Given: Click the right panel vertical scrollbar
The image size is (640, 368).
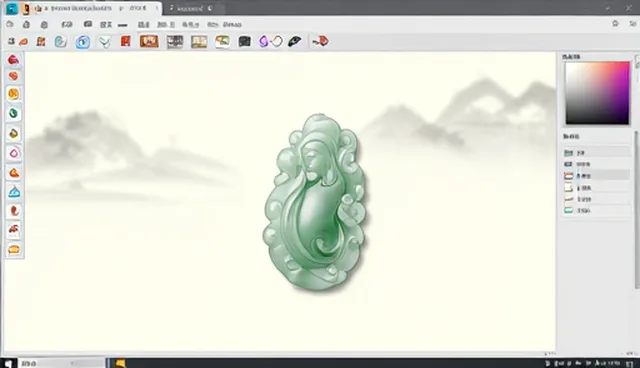Looking at the screenshot, I should [x=636, y=209].
